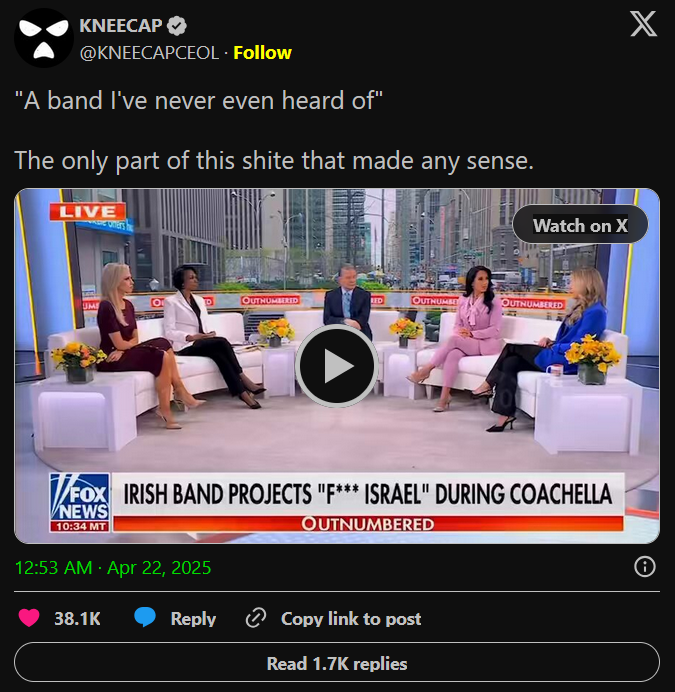Play the Fox News video clip

337,365
